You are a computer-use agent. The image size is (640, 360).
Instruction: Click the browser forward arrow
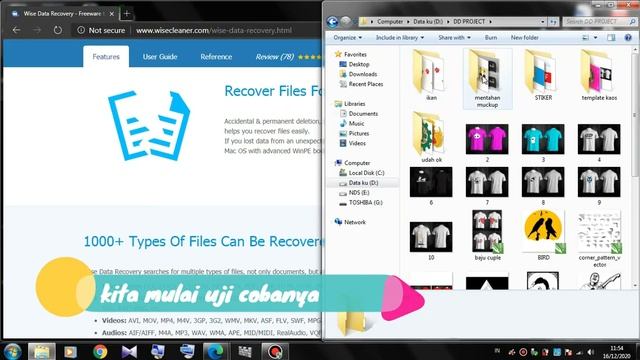click(37, 30)
